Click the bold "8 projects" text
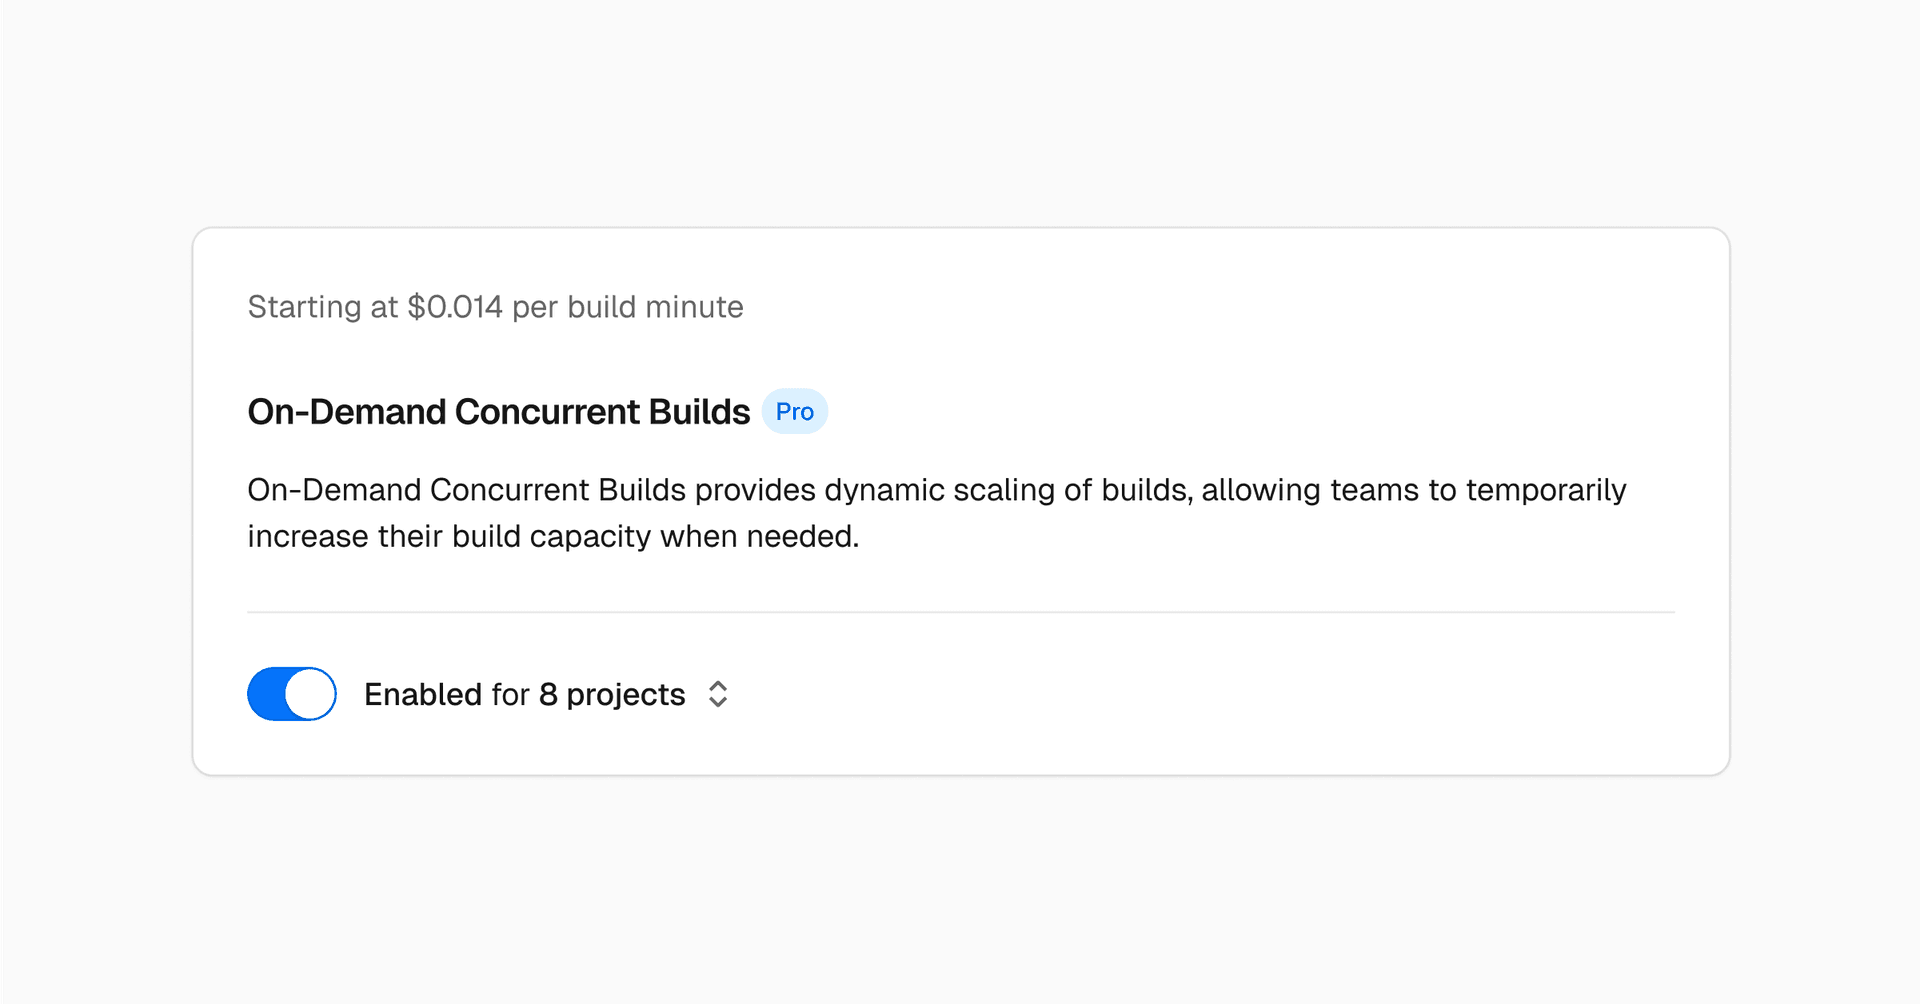This screenshot has width=1920, height=1004. coord(612,694)
